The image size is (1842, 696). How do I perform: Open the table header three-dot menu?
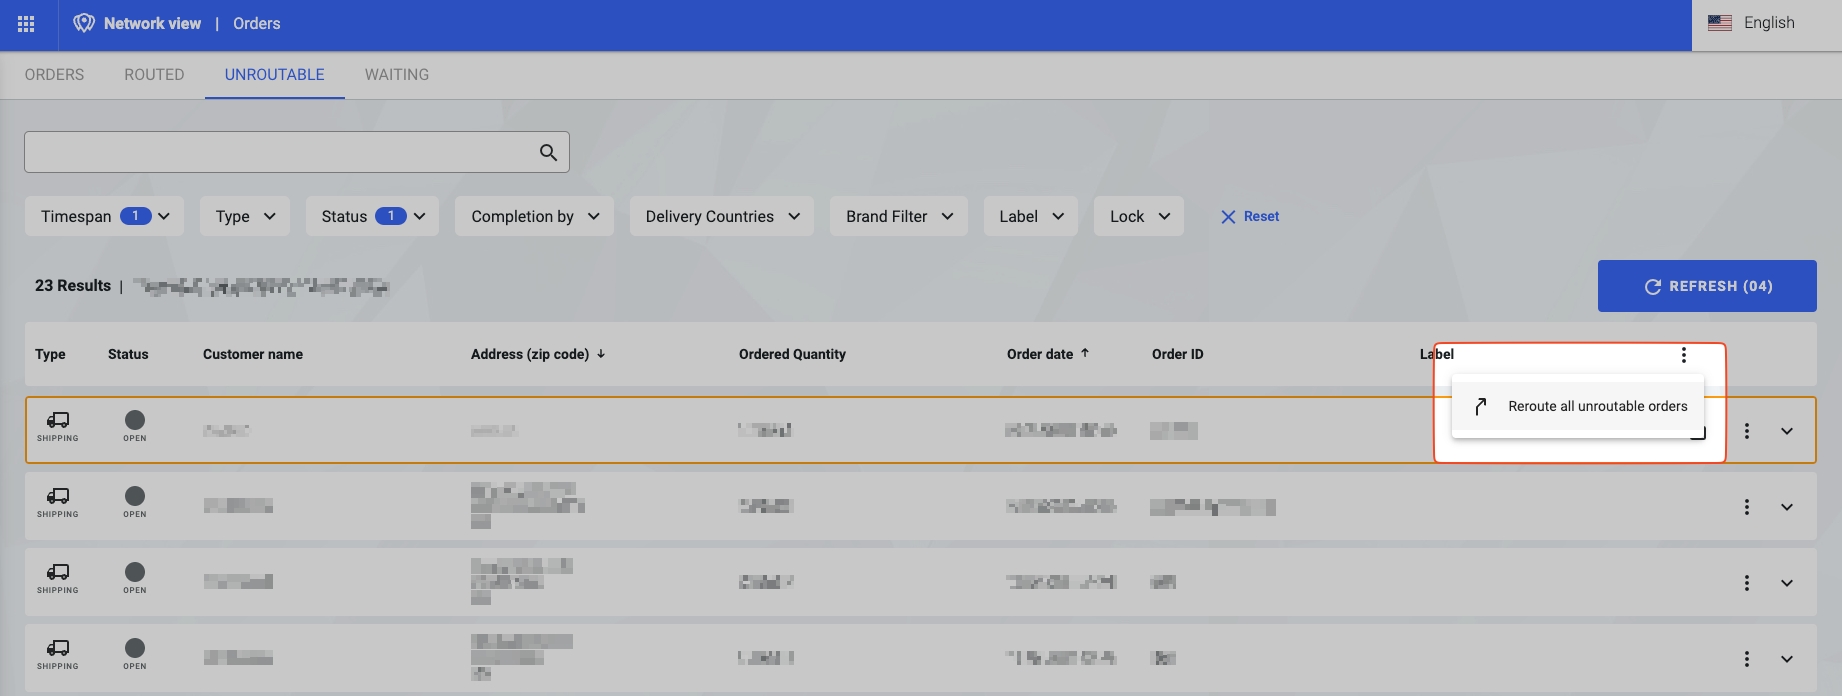[1684, 355]
